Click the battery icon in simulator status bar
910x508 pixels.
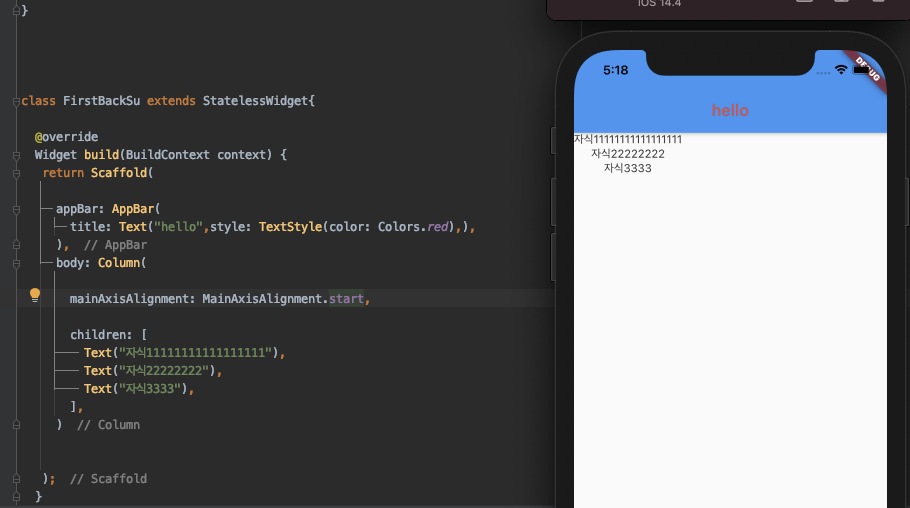861,70
